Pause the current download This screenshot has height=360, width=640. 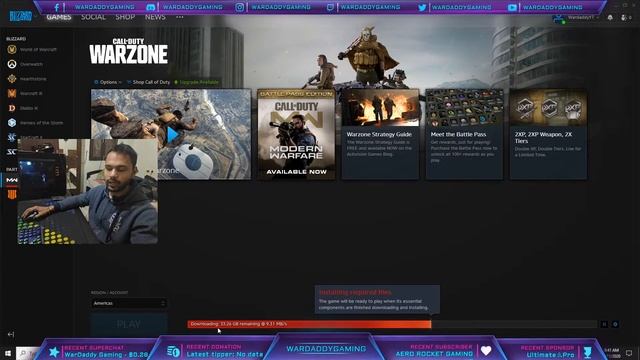pyautogui.click(x=604, y=324)
